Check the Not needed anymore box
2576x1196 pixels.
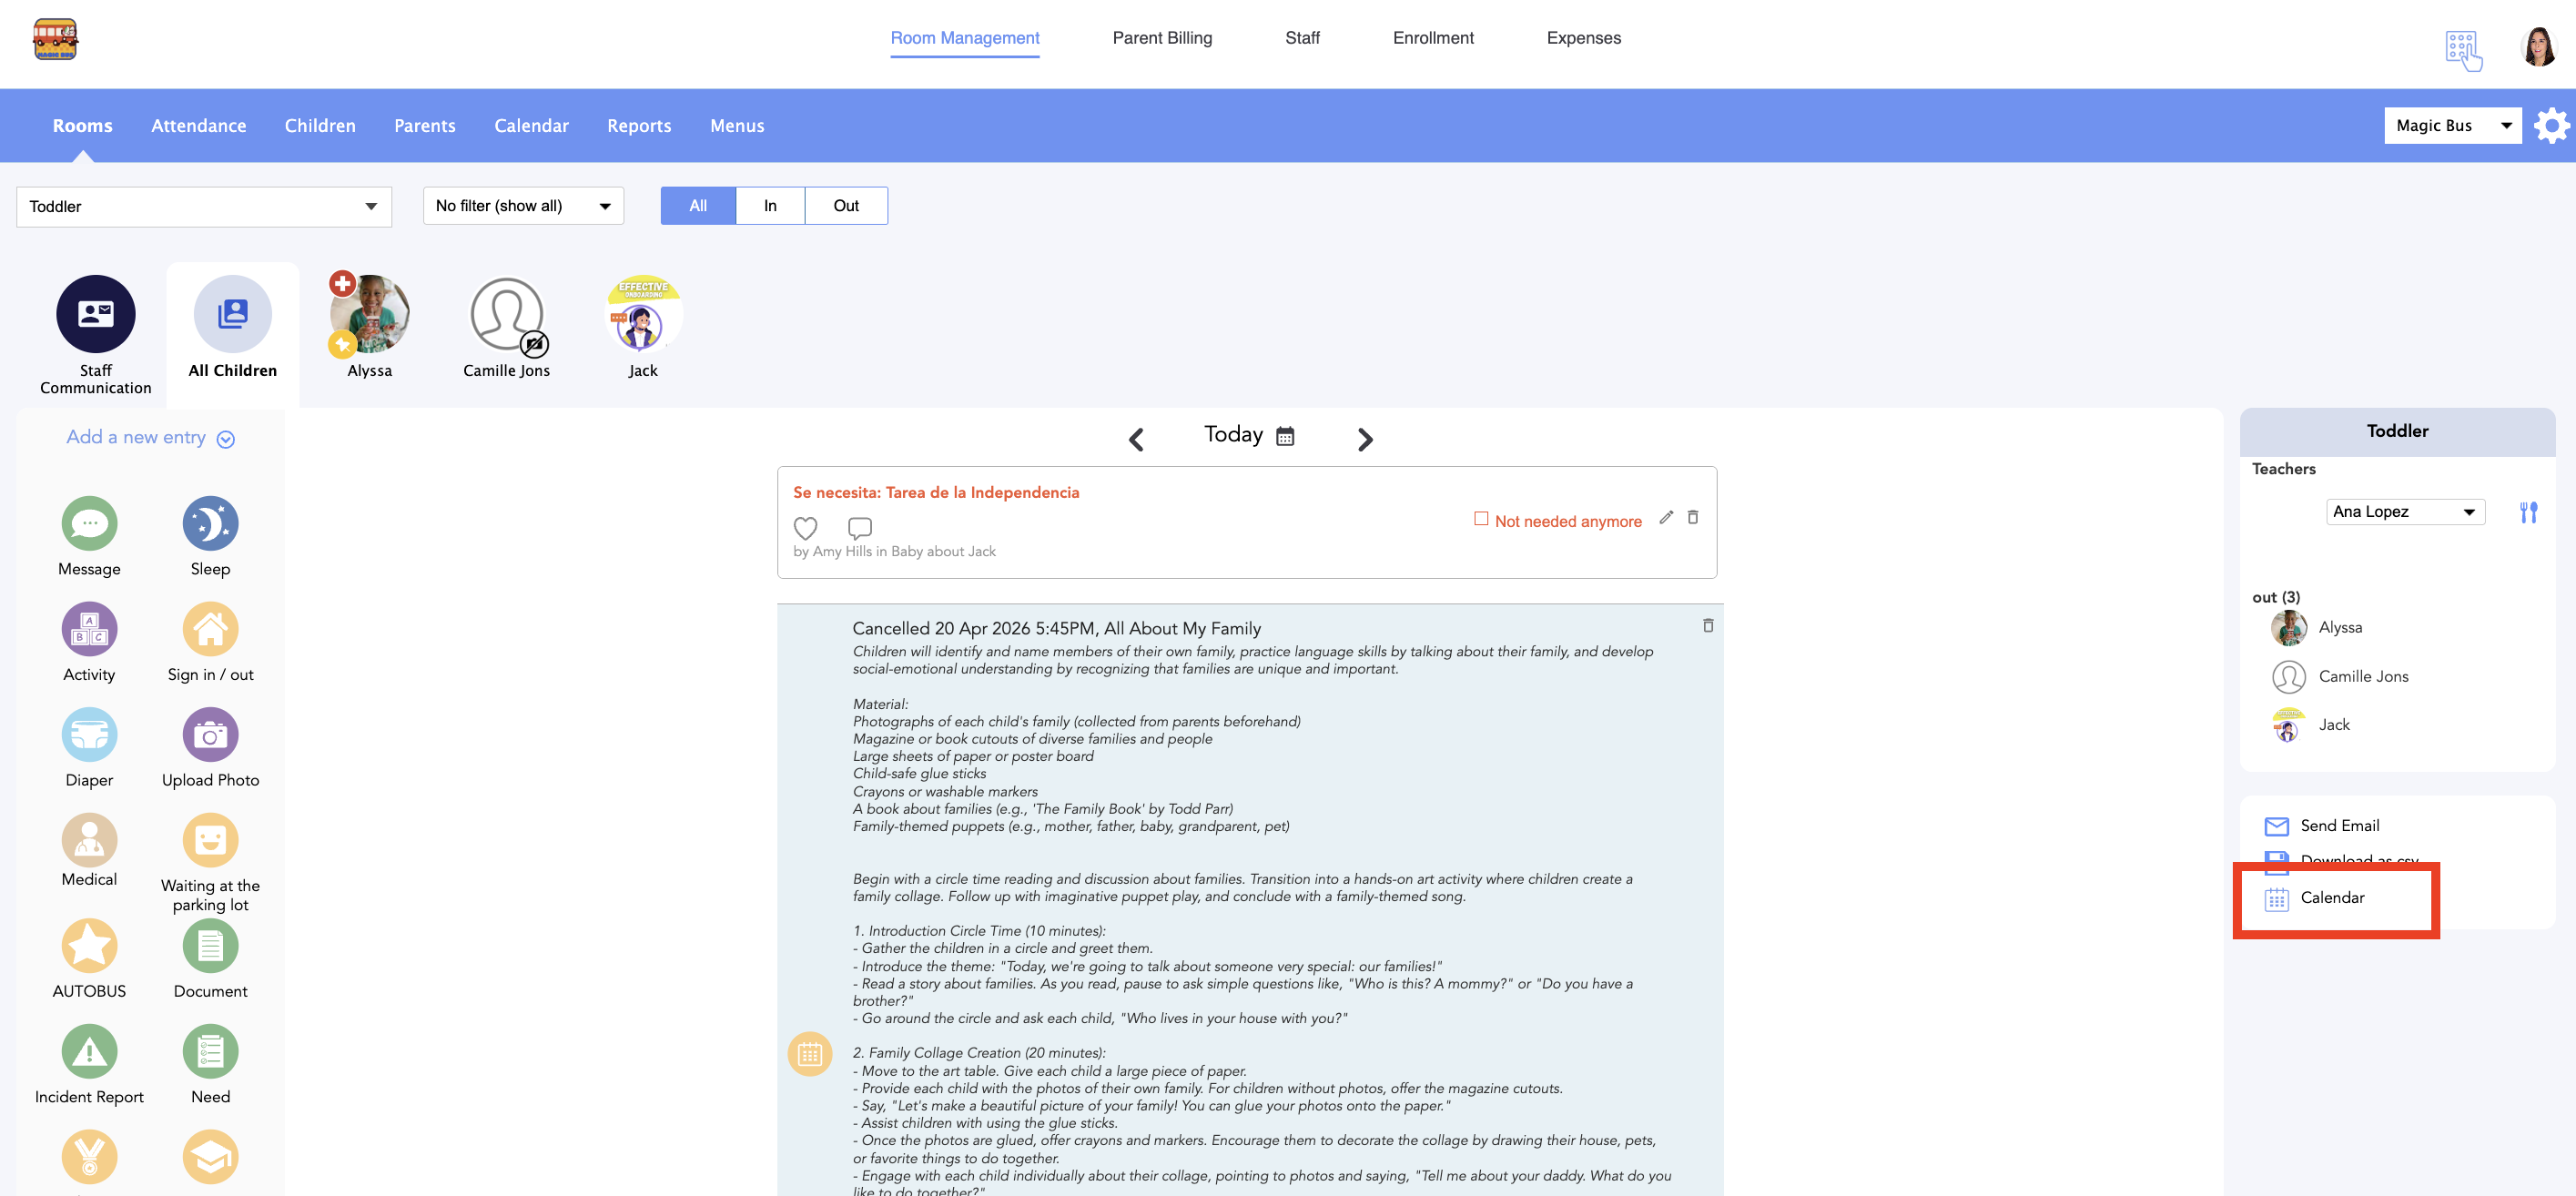[1481, 518]
